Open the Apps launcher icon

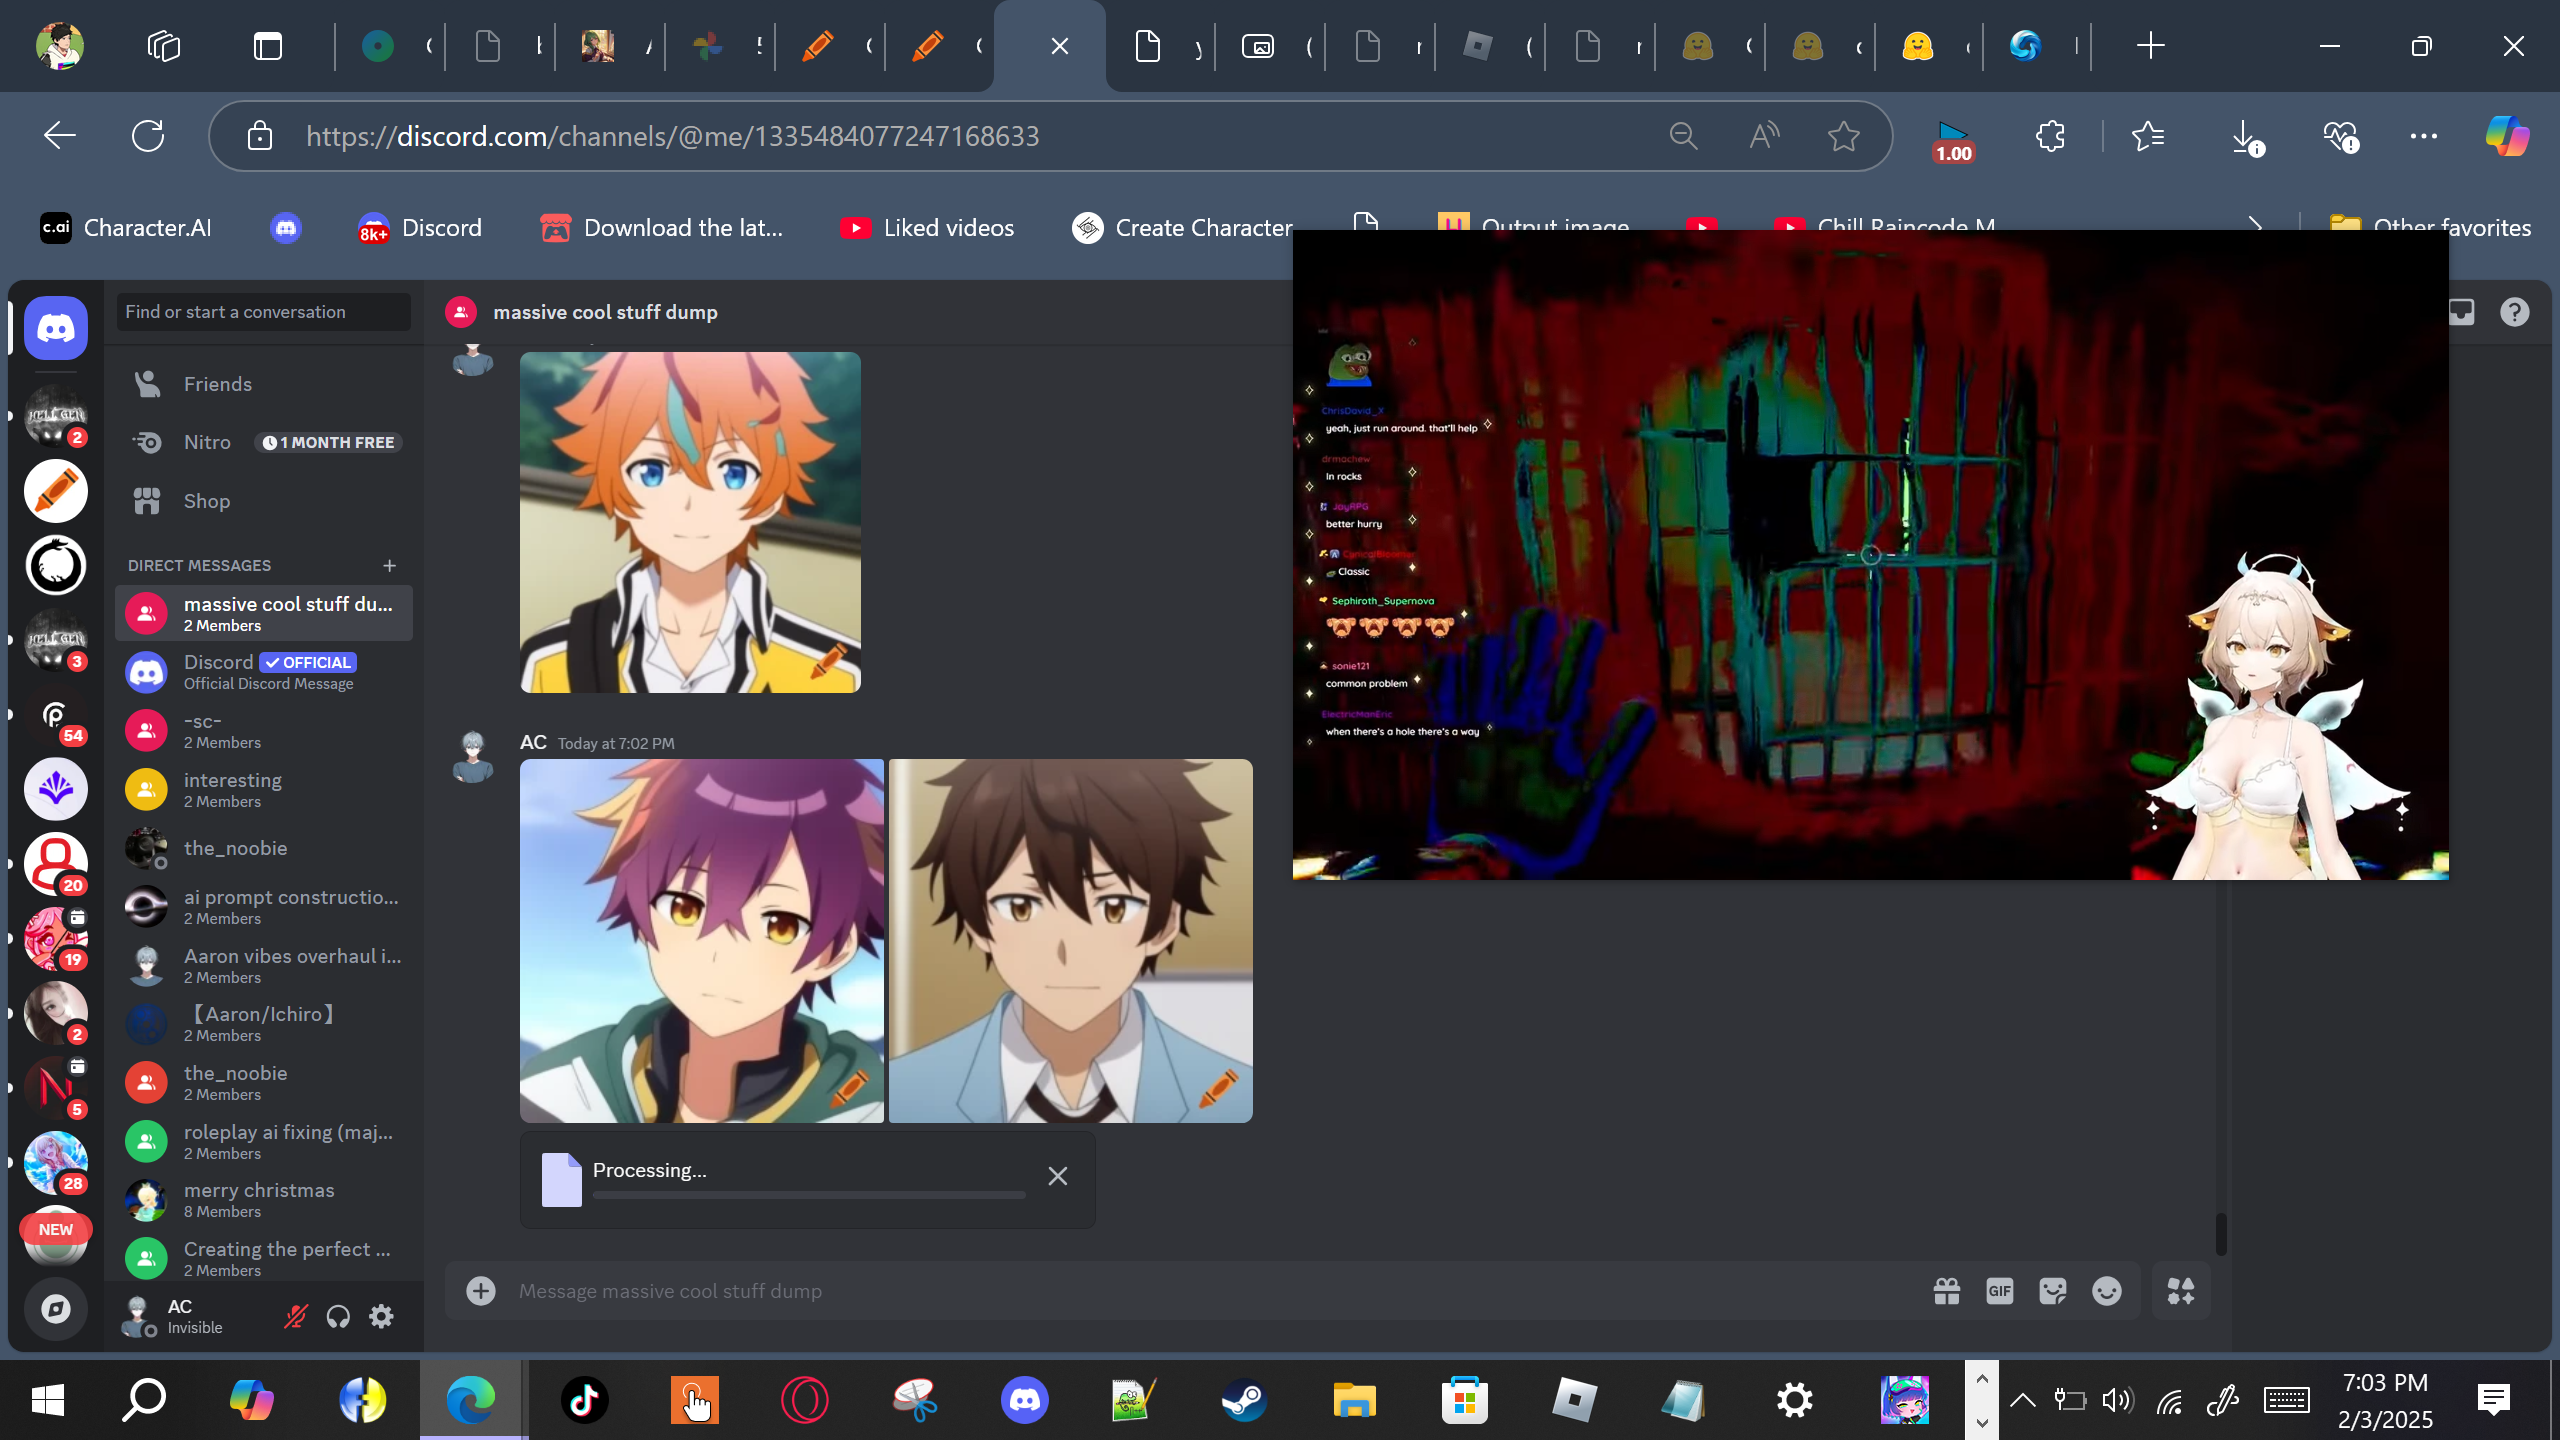click(x=2181, y=1291)
